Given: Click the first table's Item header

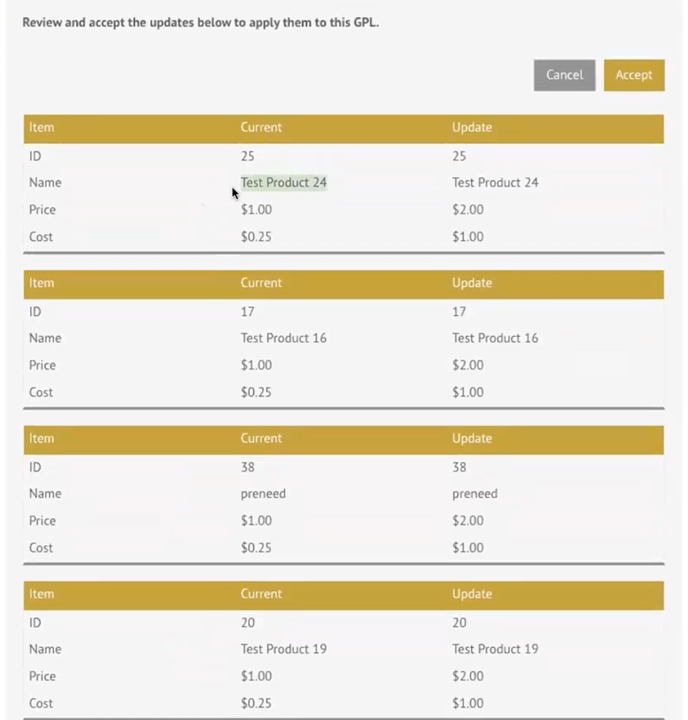Looking at the screenshot, I should point(41,127).
